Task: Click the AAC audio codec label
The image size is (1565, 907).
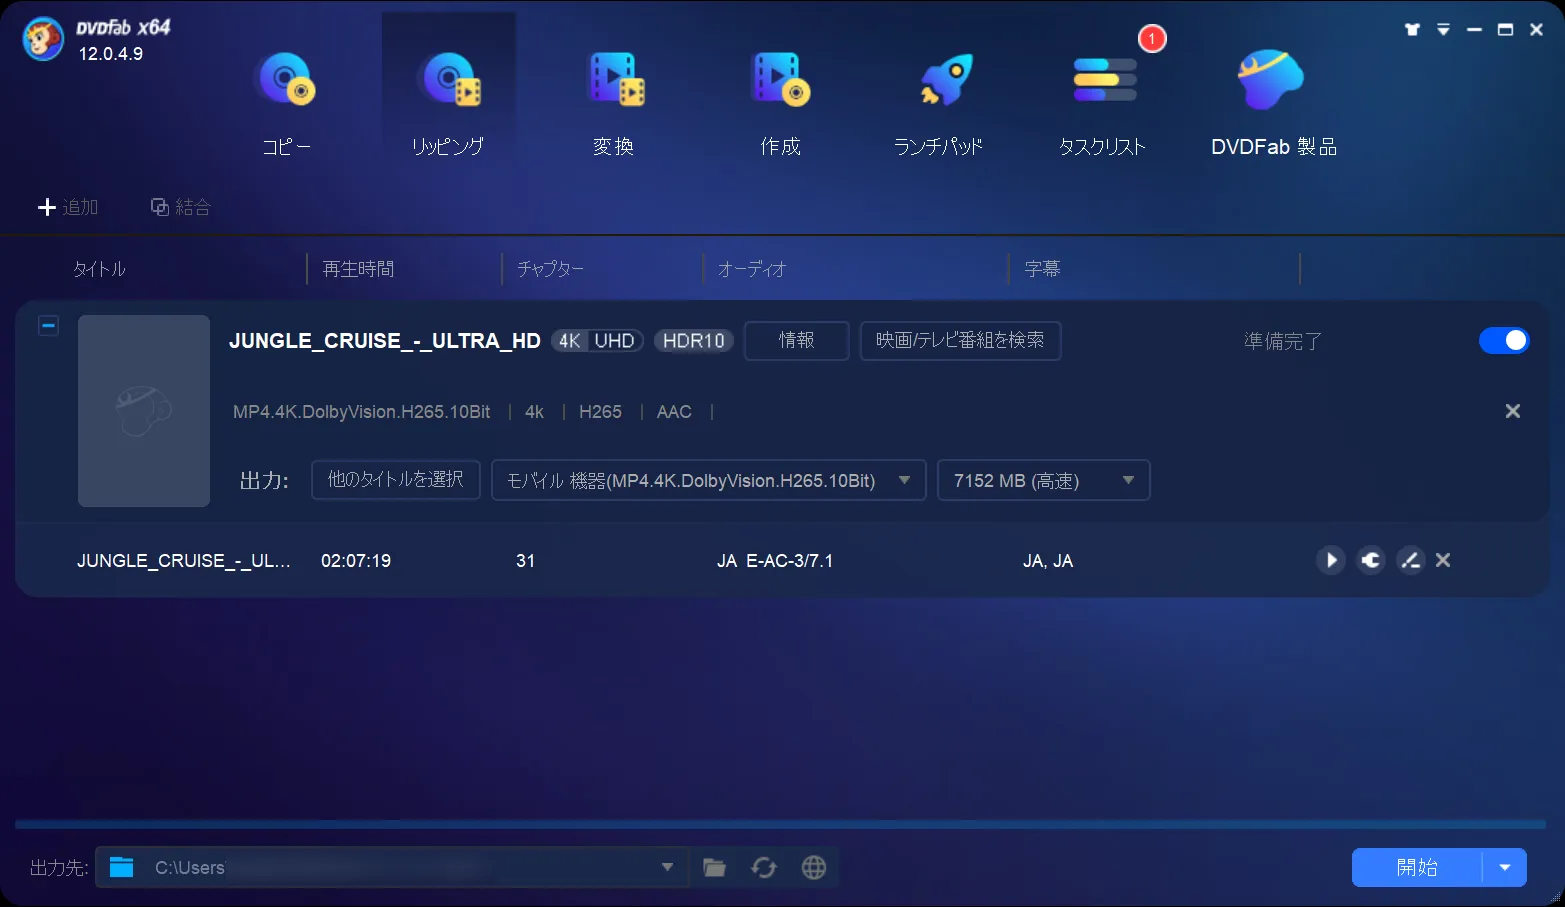Action: [x=674, y=412]
